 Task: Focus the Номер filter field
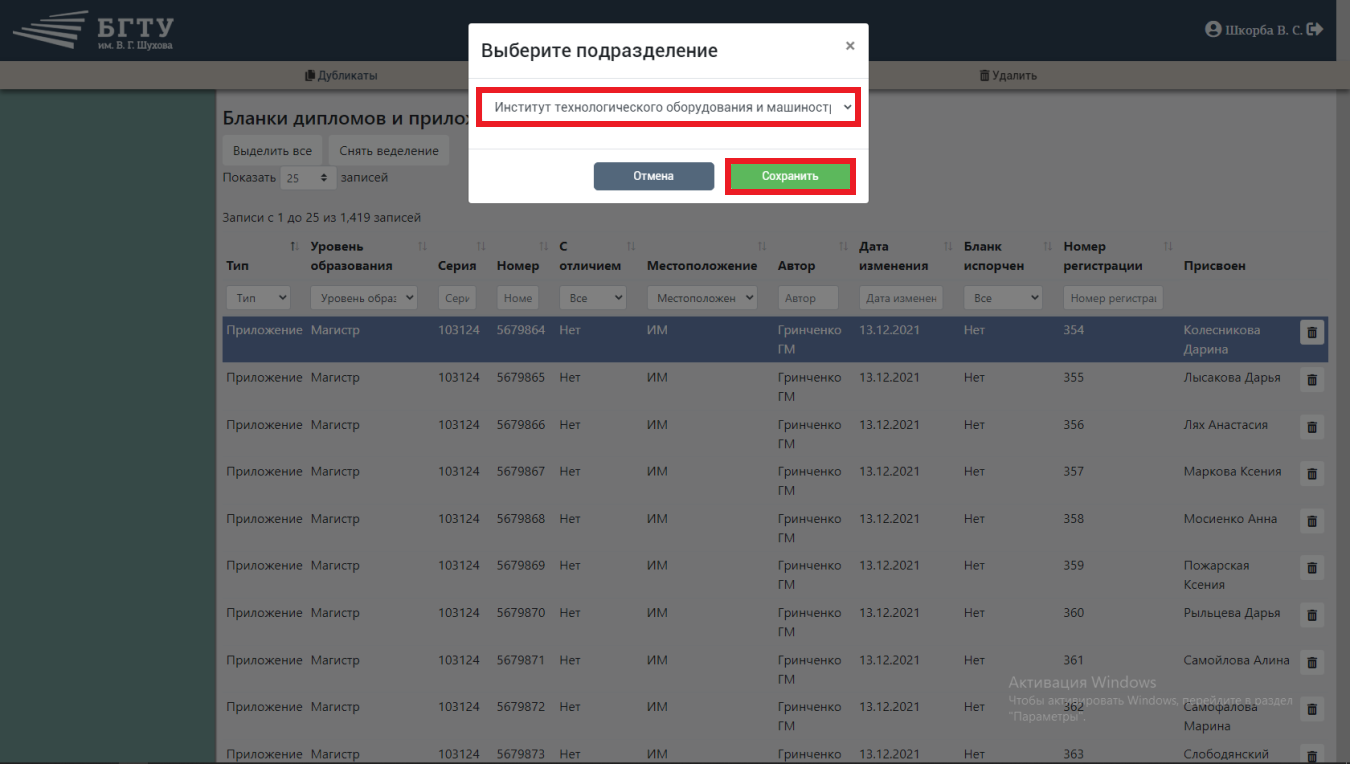point(518,298)
